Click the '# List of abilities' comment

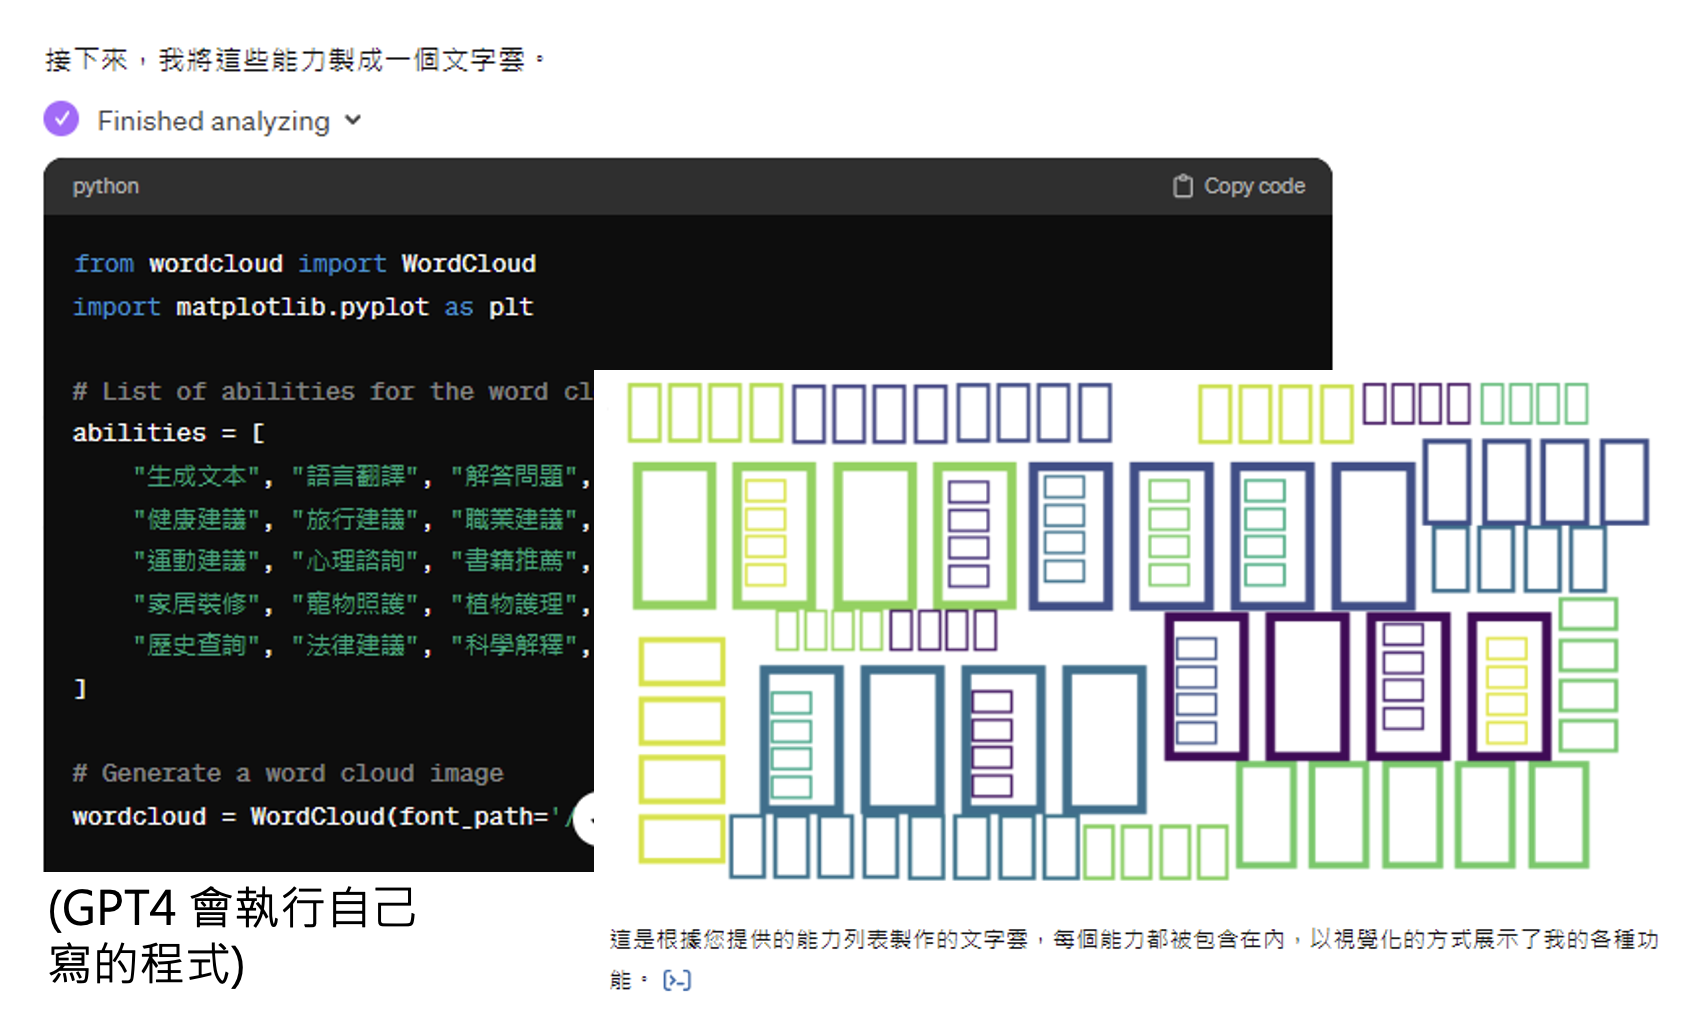coord(330,391)
